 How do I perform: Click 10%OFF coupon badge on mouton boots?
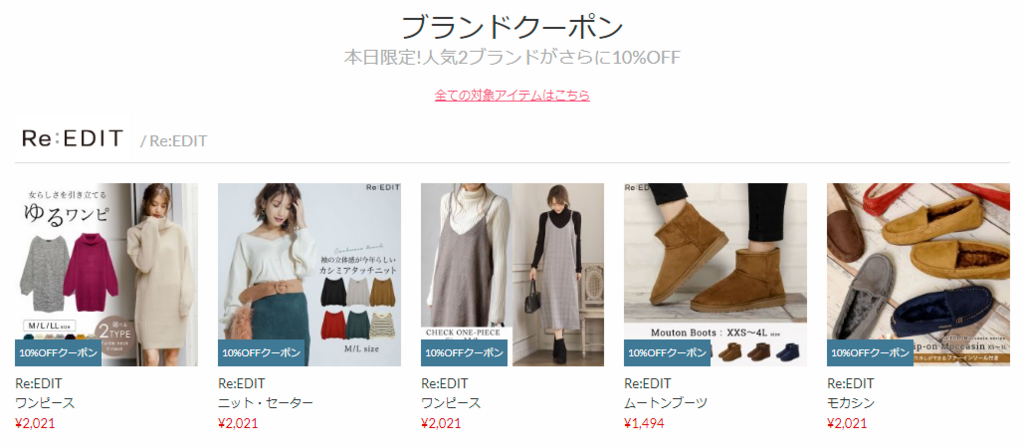pos(667,353)
